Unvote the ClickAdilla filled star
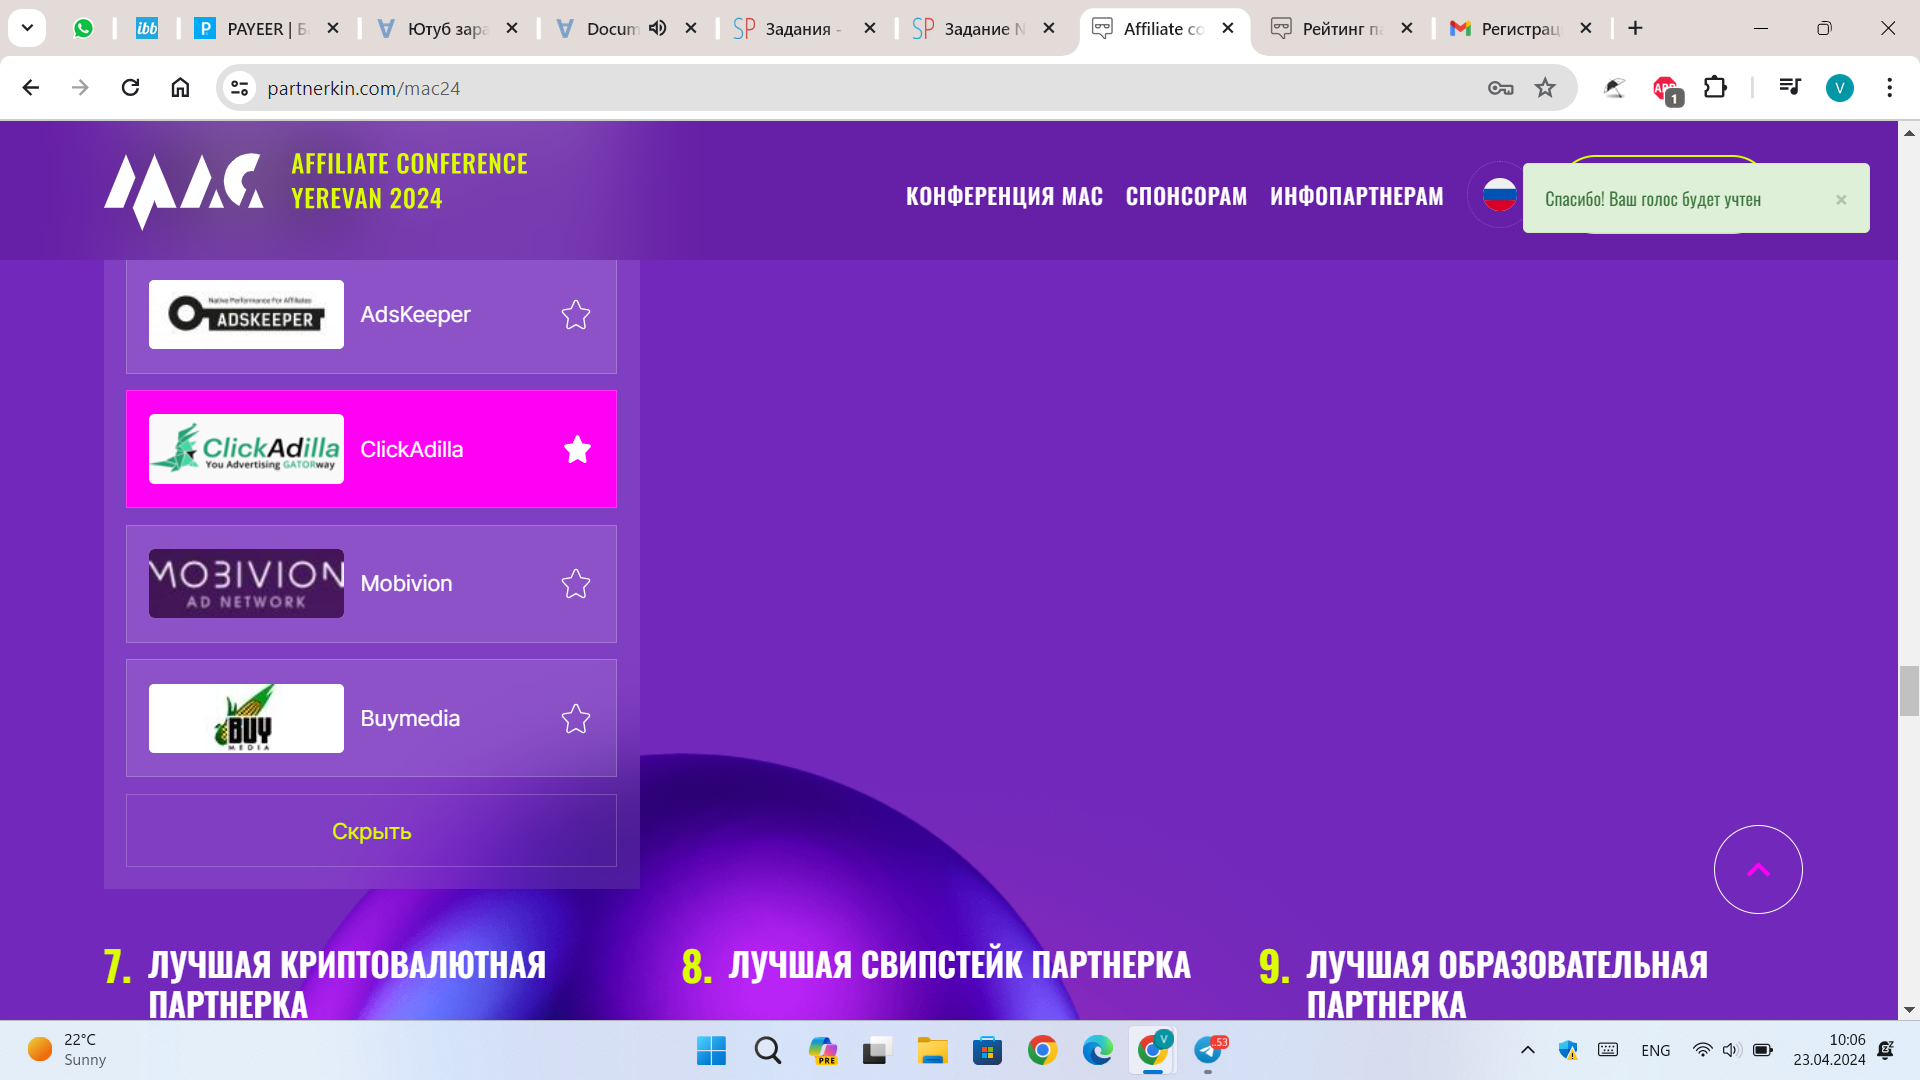 (577, 450)
